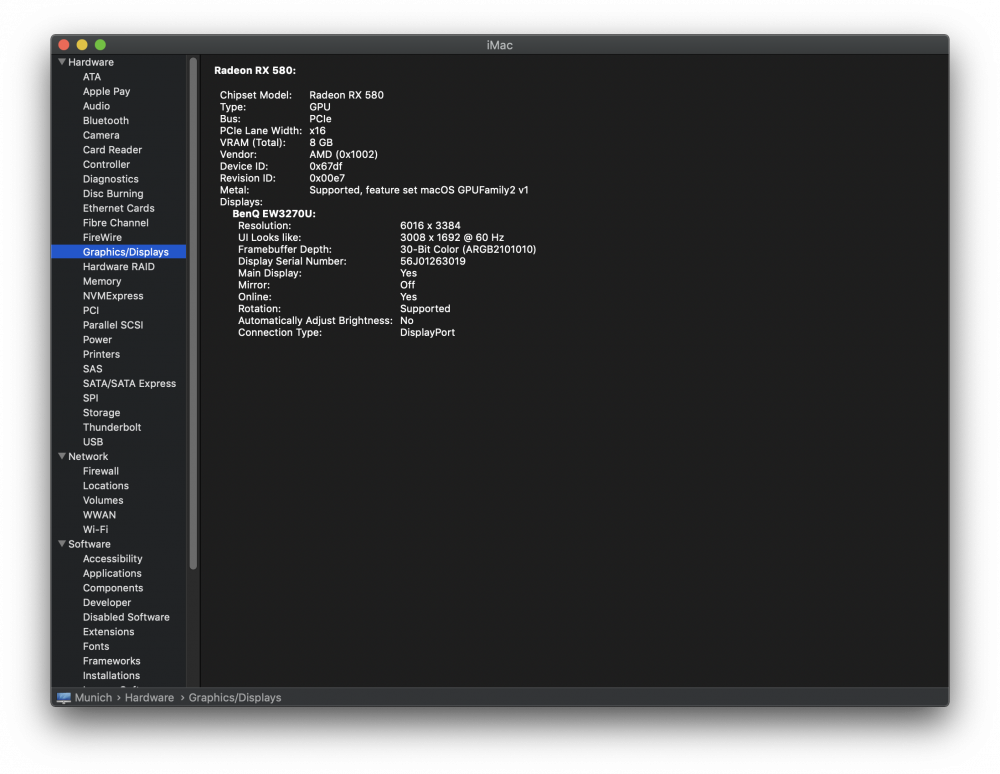The image size is (1000, 774).
Task: Click the green zoom window button
Action: (100, 45)
